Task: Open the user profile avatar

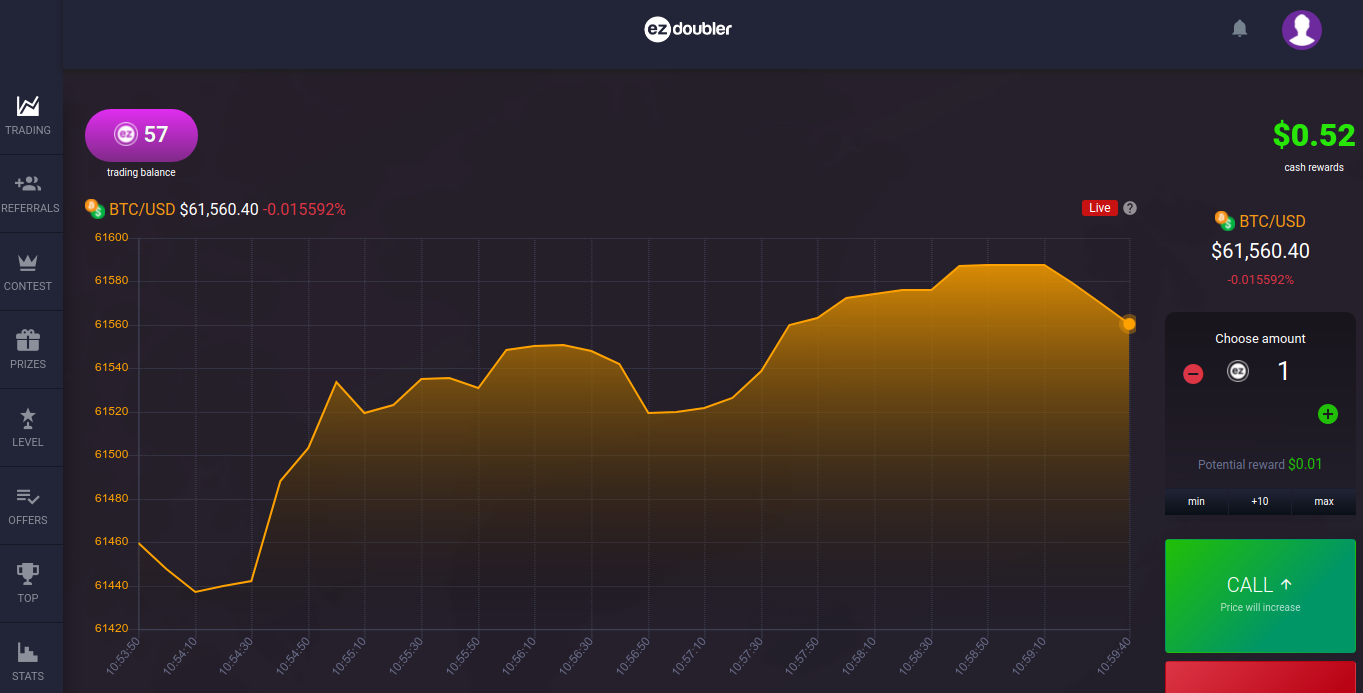Action: pyautogui.click(x=1301, y=30)
